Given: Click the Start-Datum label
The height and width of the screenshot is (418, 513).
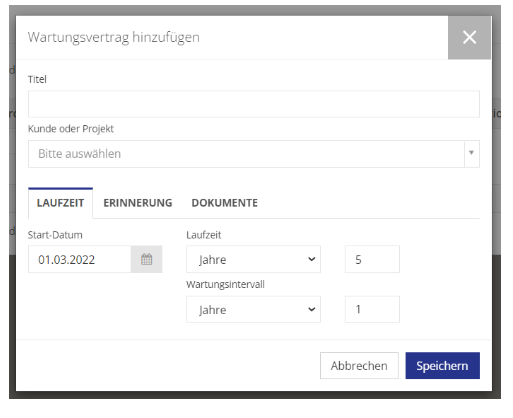Looking at the screenshot, I should tap(55, 235).
